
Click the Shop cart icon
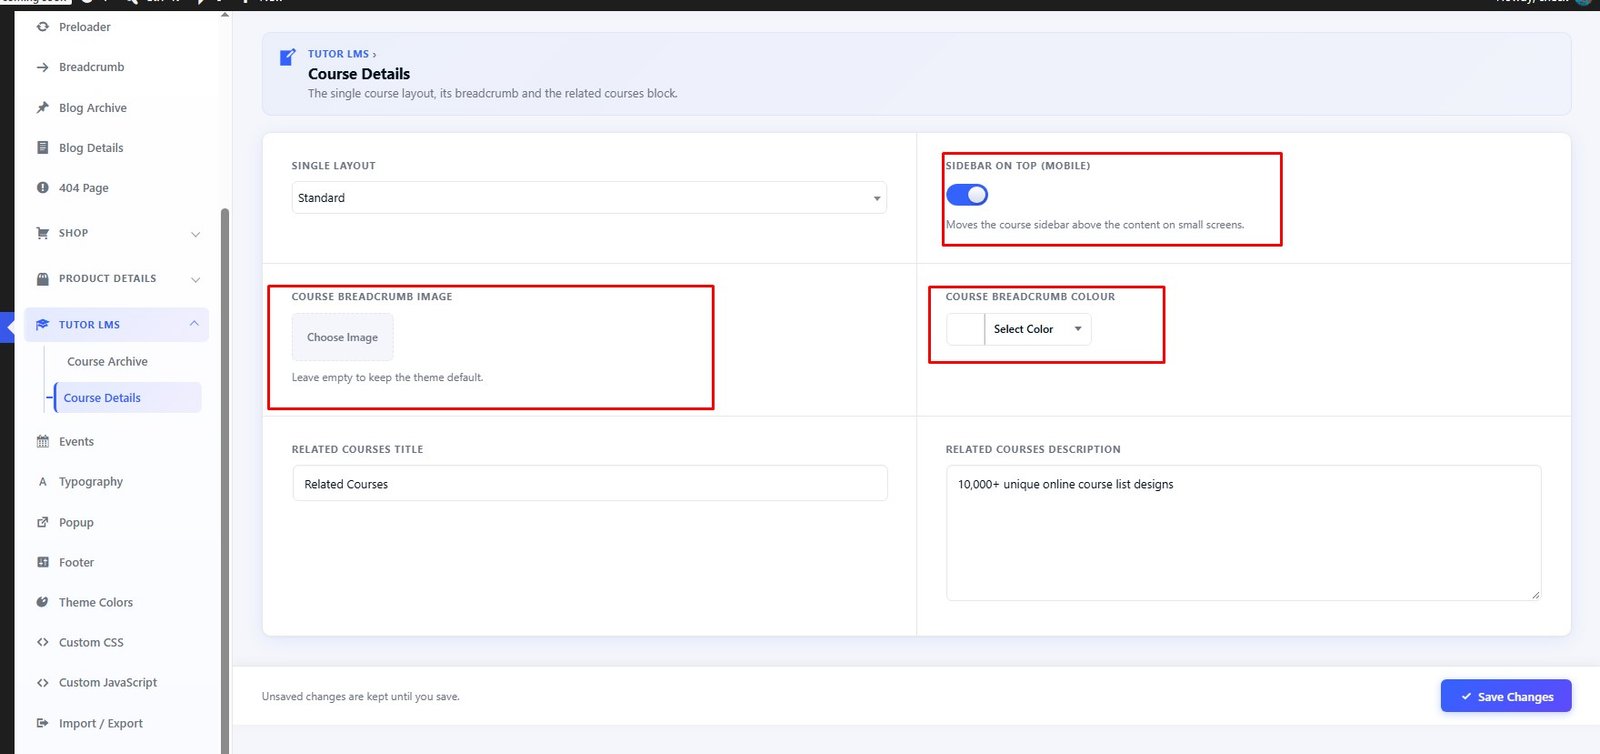coord(42,233)
